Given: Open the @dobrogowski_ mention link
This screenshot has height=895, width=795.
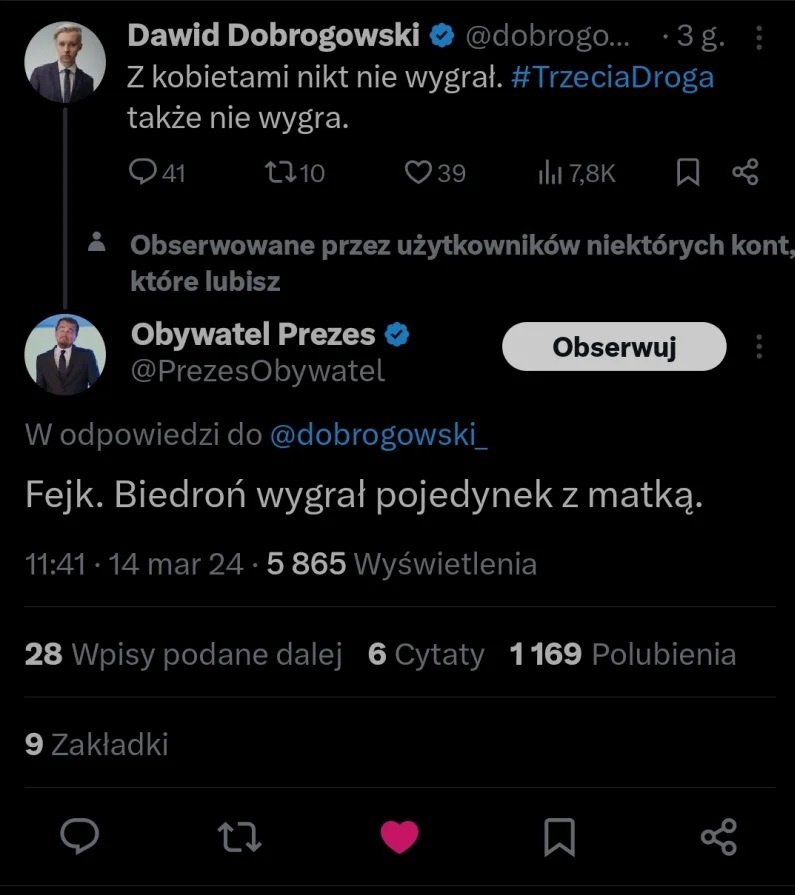Looking at the screenshot, I should [379, 435].
